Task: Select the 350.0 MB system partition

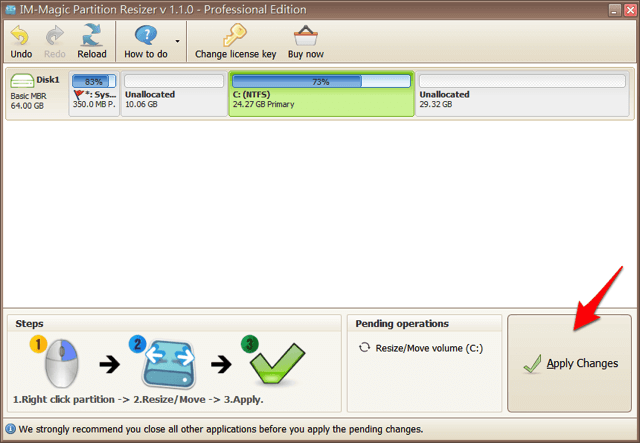Action: (x=94, y=93)
